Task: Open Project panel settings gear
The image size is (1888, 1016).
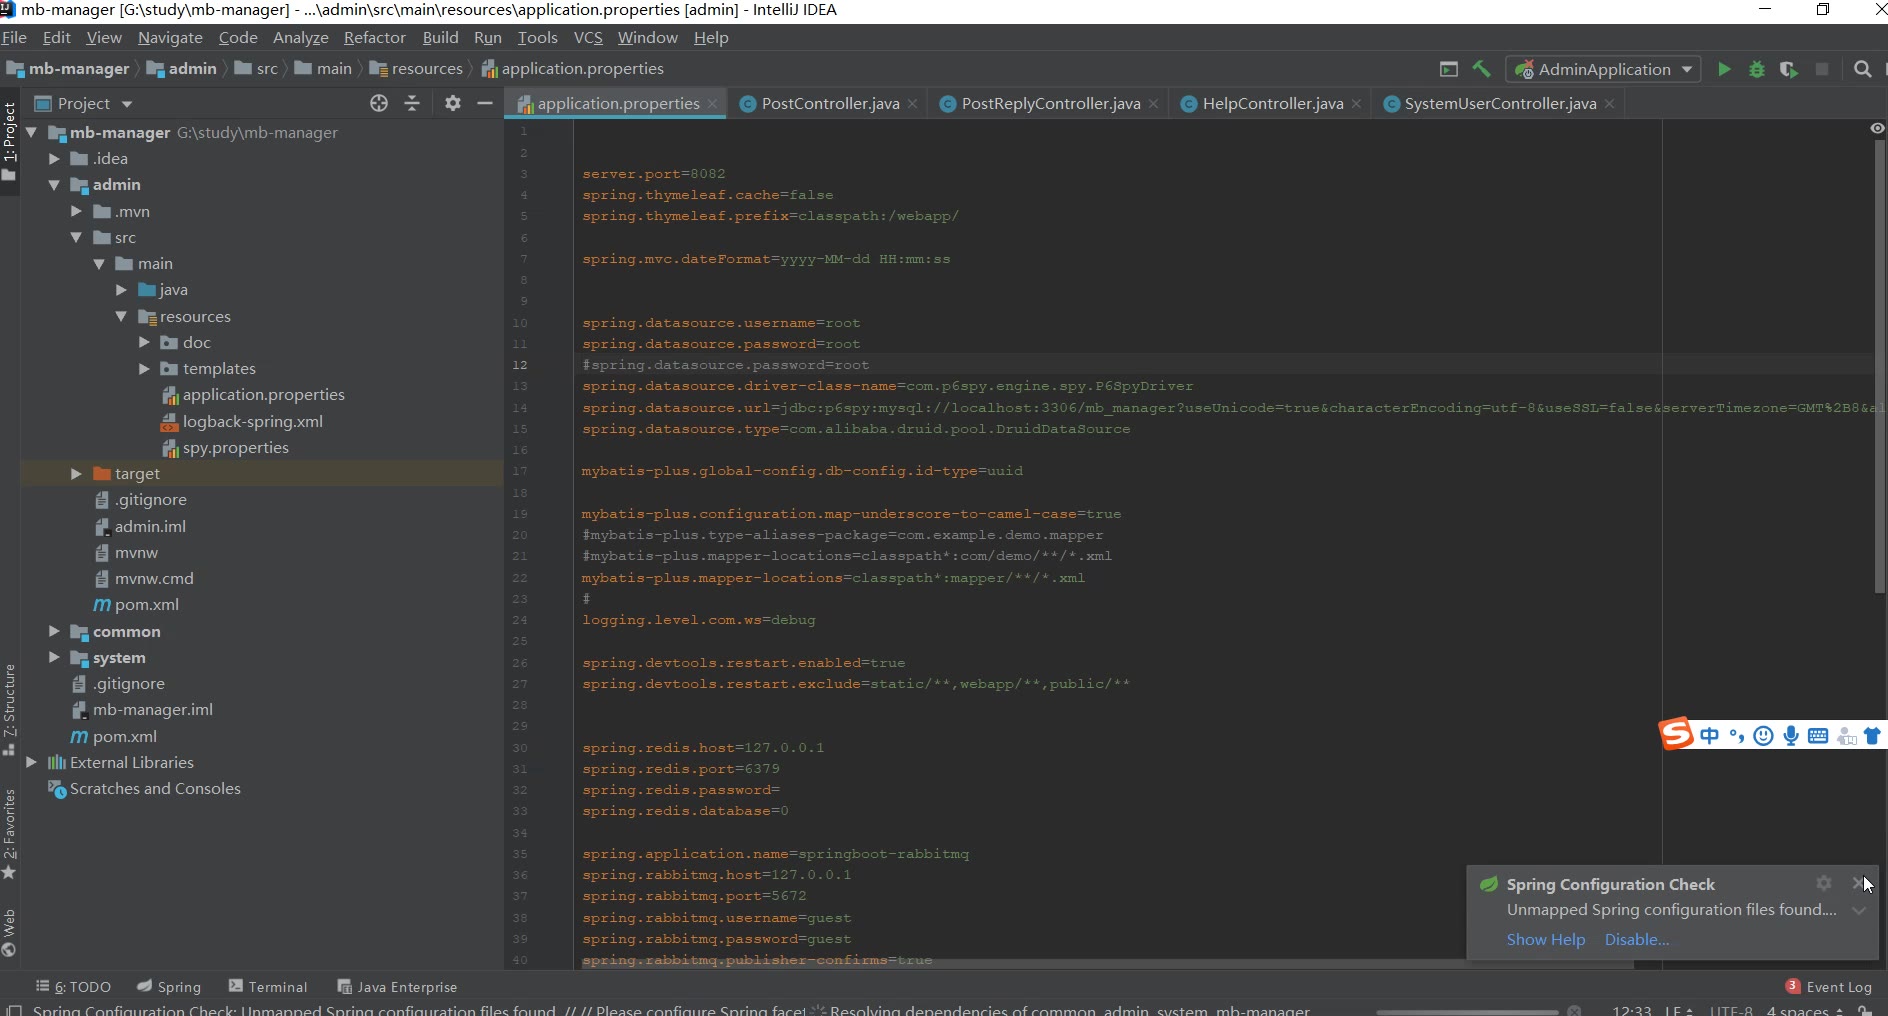Action: click(452, 103)
